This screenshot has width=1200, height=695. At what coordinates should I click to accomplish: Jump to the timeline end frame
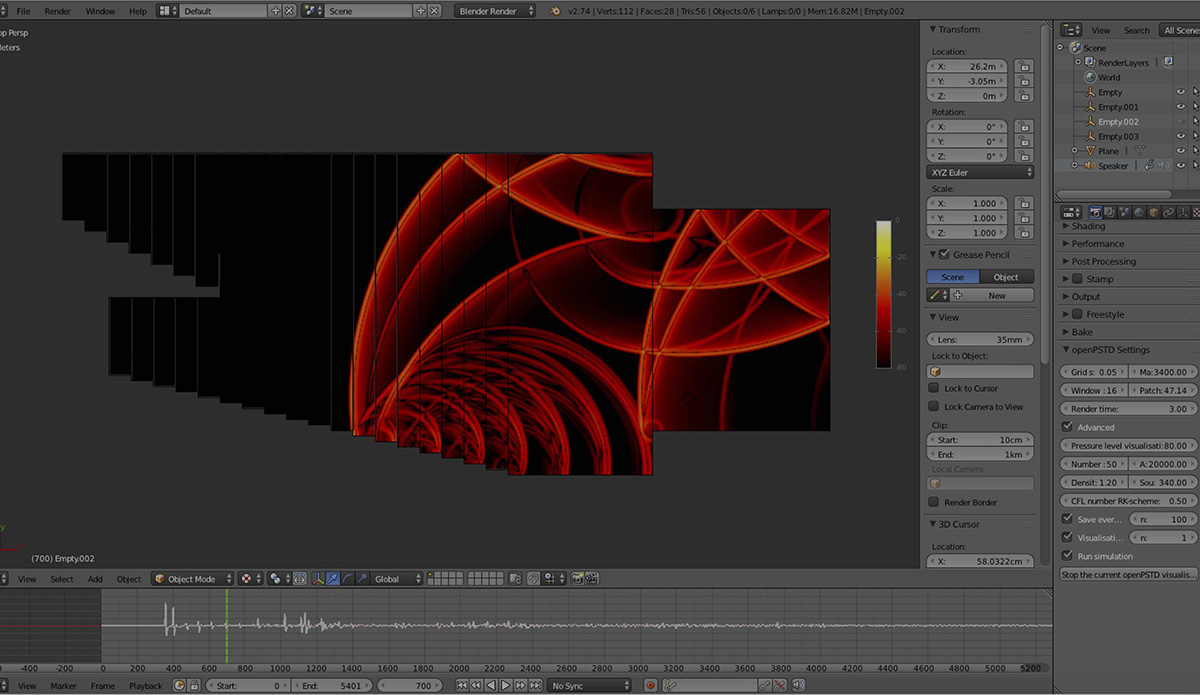tap(534, 686)
